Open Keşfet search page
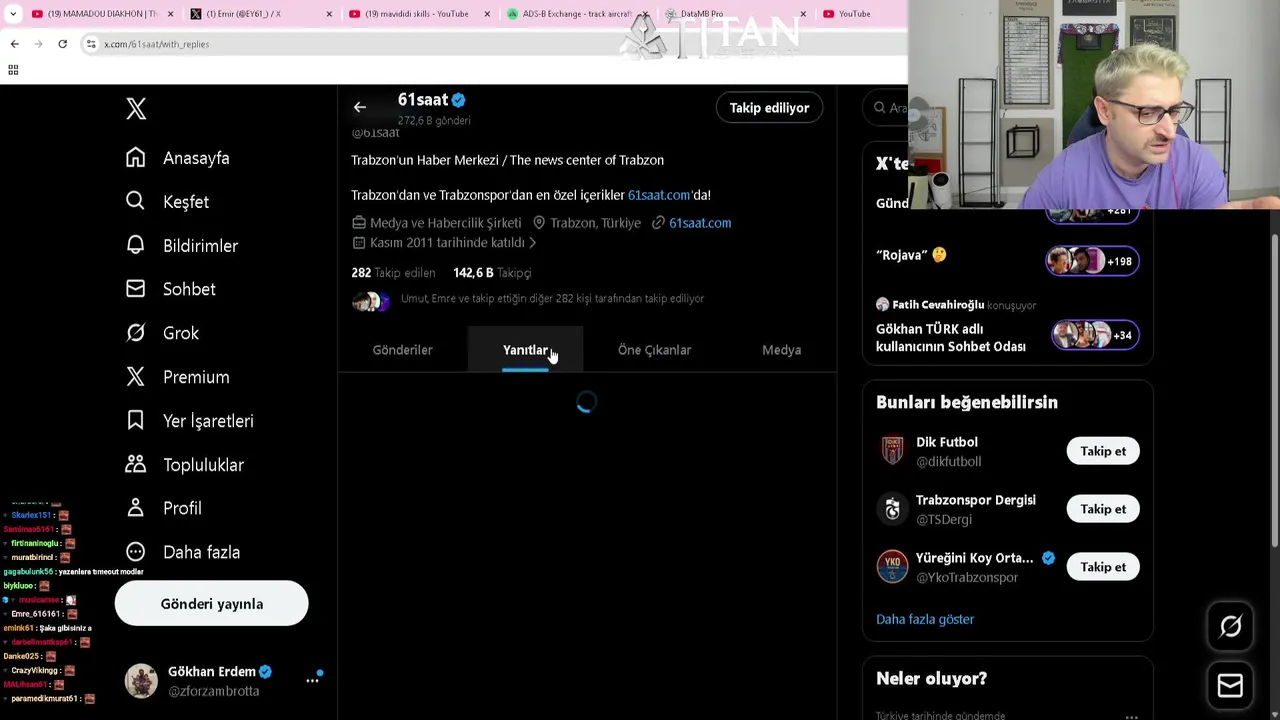The width and height of the screenshot is (1280, 720). point(168,202)
